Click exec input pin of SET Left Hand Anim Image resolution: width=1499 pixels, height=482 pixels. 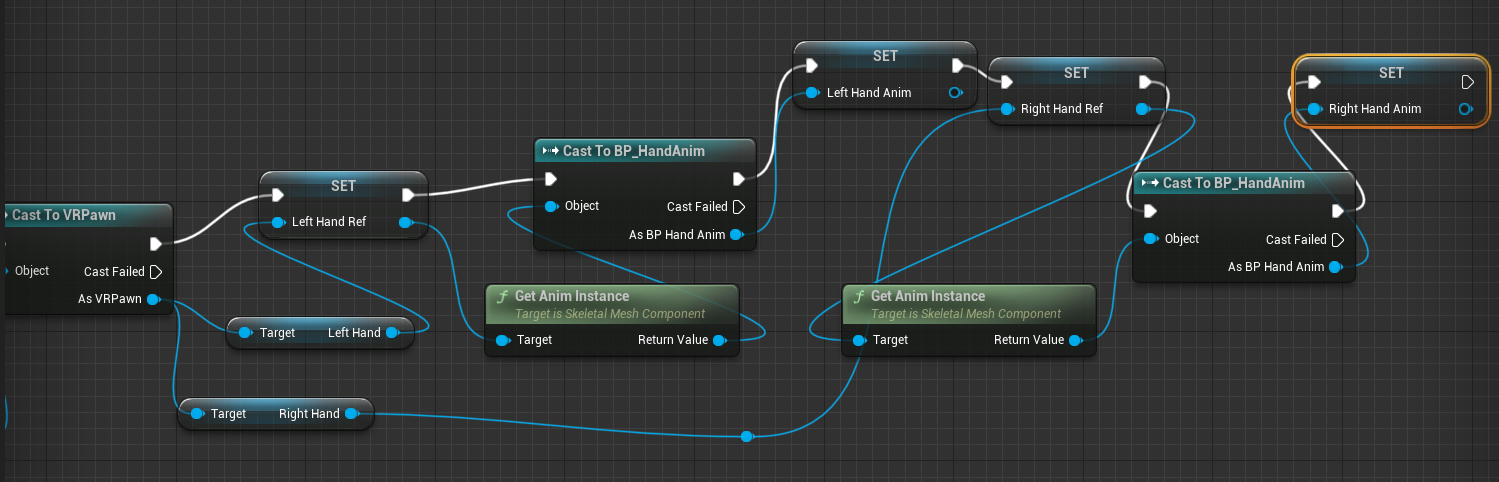pos(812,66)
